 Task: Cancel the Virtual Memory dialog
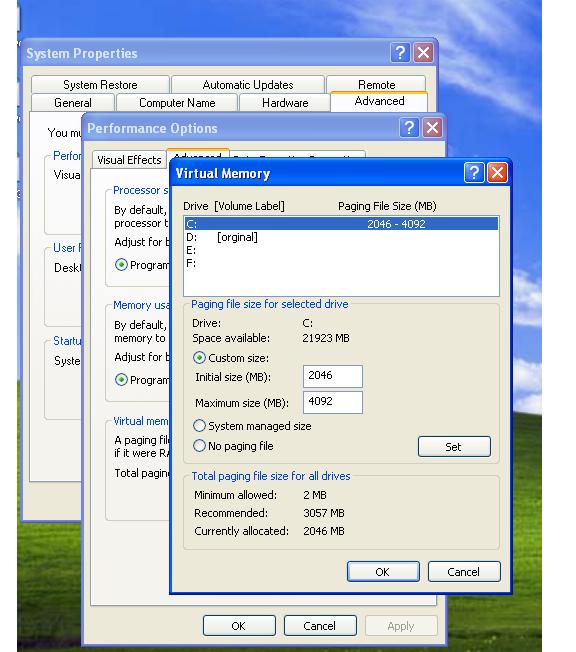click(464, 572)
